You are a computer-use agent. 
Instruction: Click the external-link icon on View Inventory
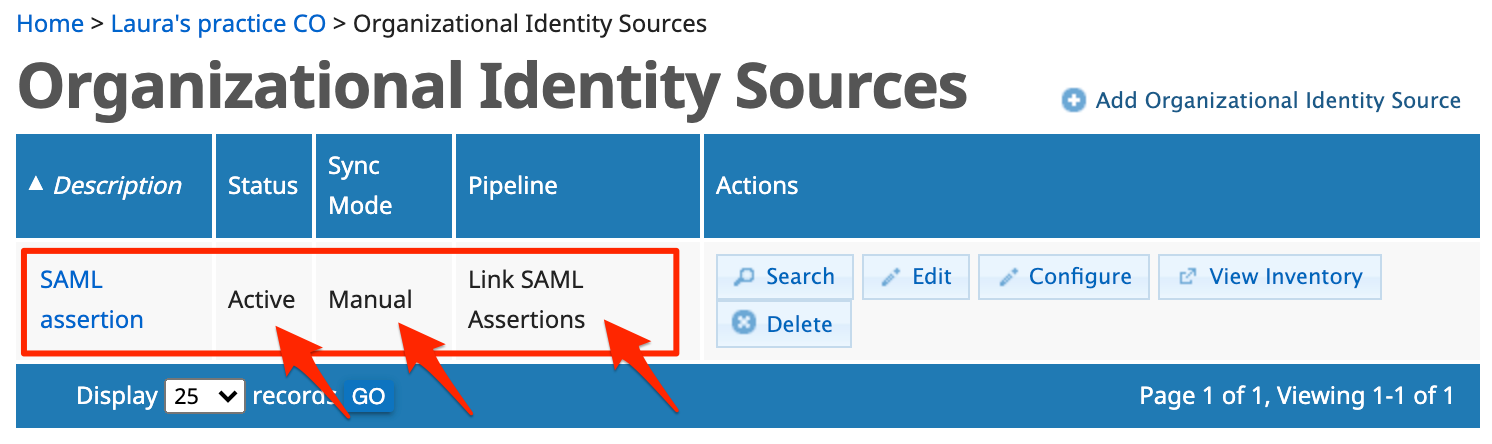(1188, 277)
